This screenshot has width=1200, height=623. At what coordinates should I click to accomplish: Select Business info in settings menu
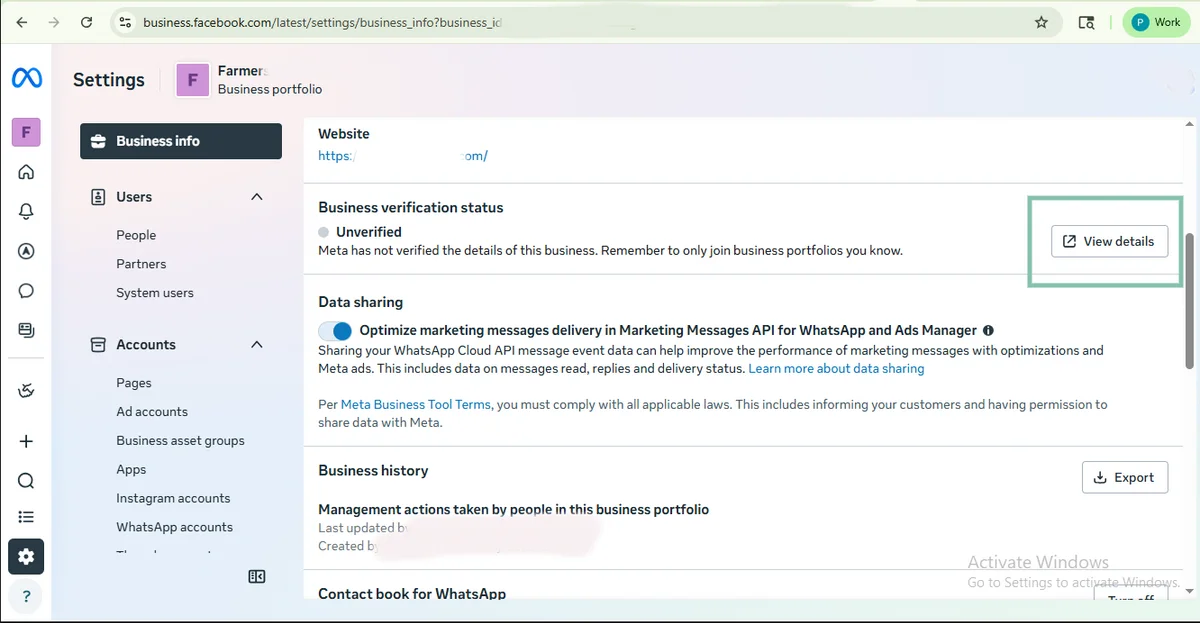(x=181, y=141)
